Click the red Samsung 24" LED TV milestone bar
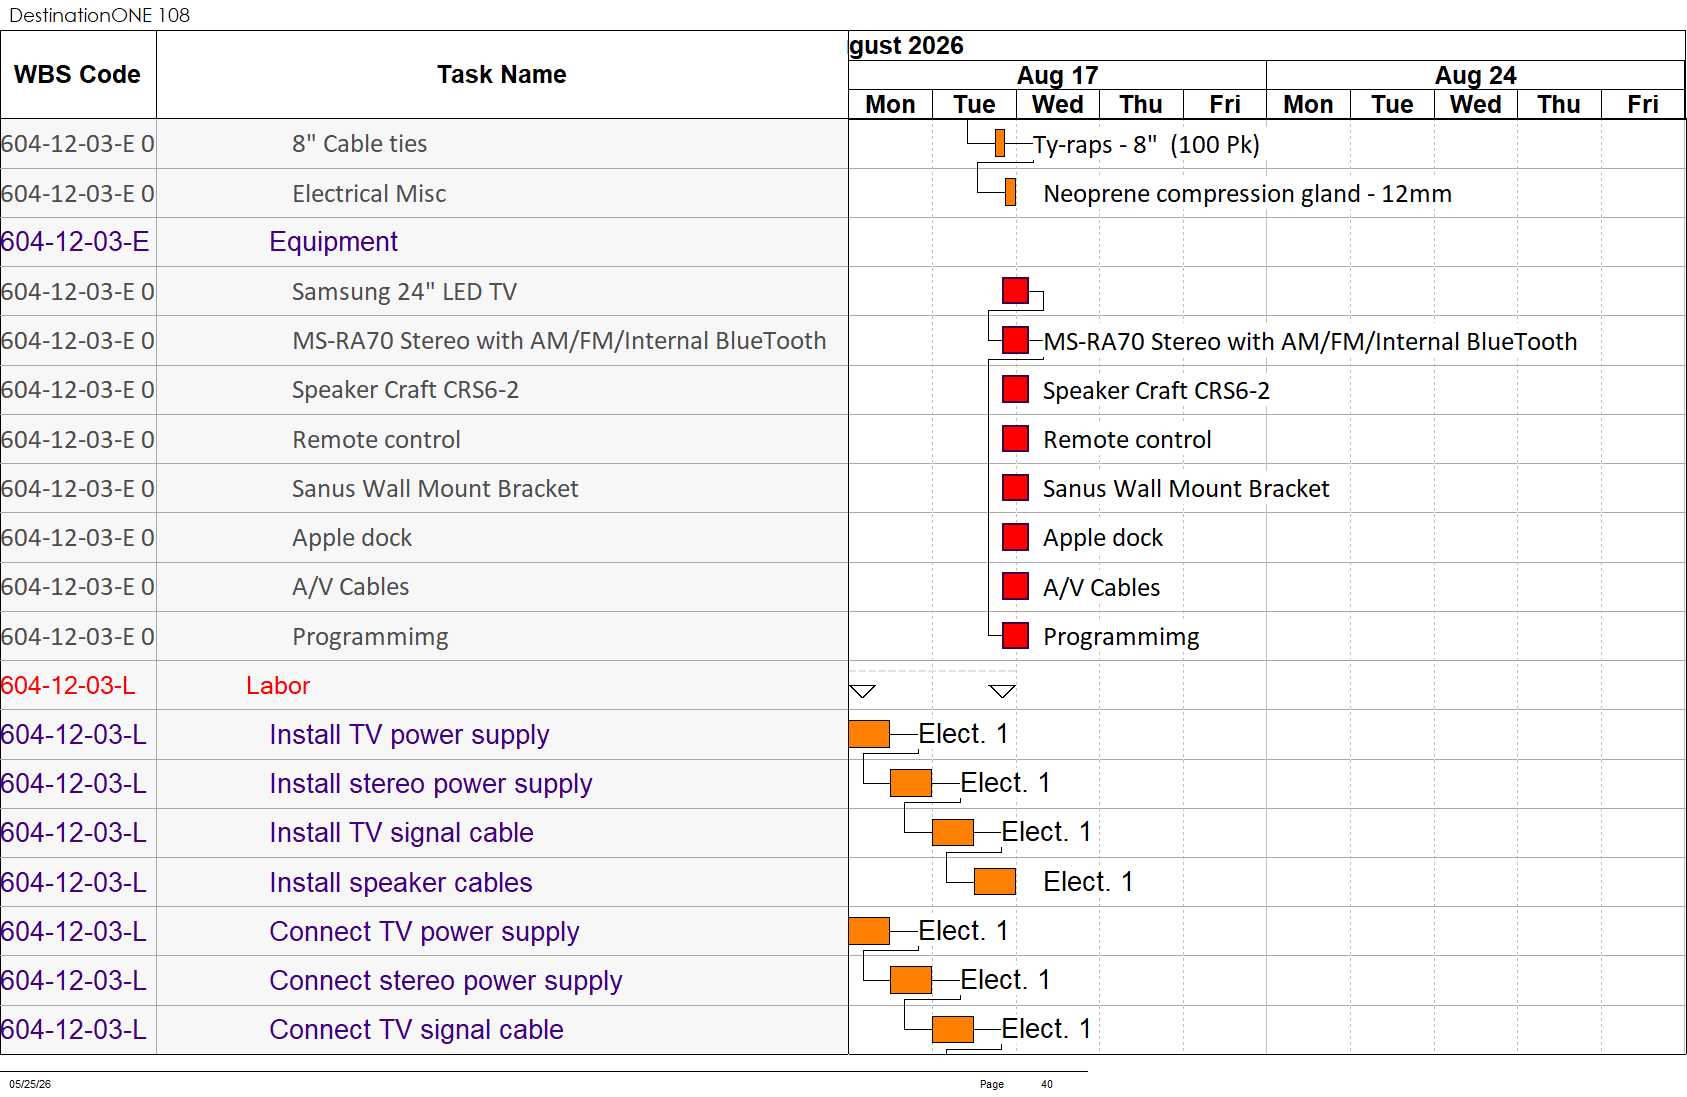1687x1097 pixels. point(1015,290)
